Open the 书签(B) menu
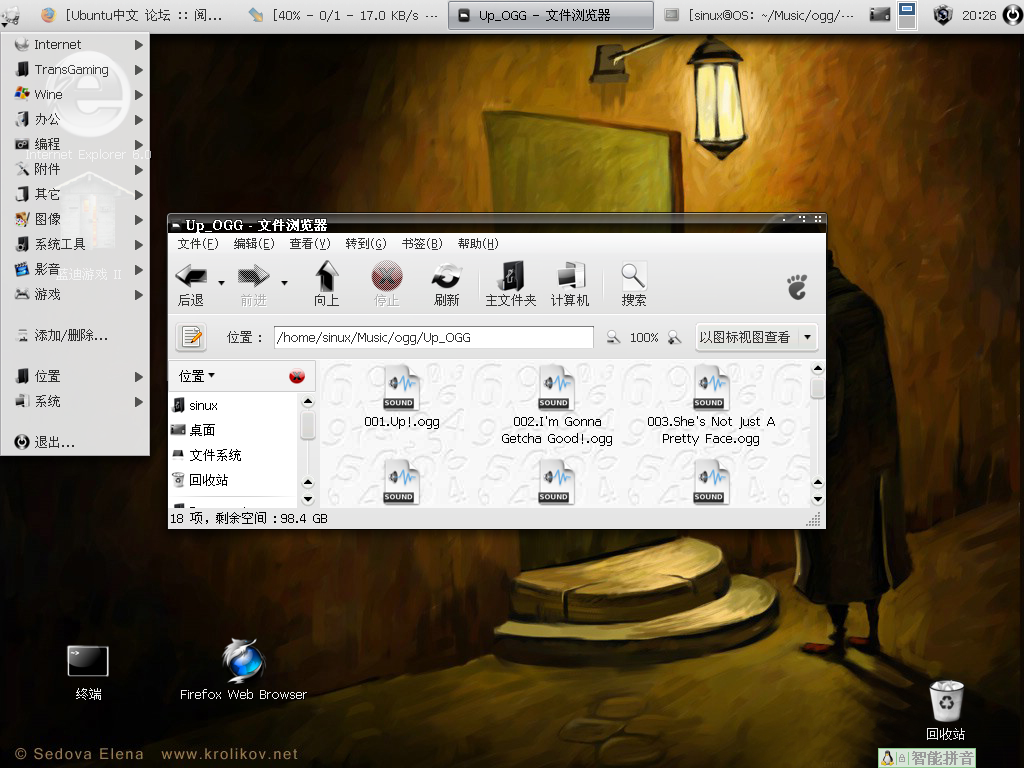 pos(422,244)
